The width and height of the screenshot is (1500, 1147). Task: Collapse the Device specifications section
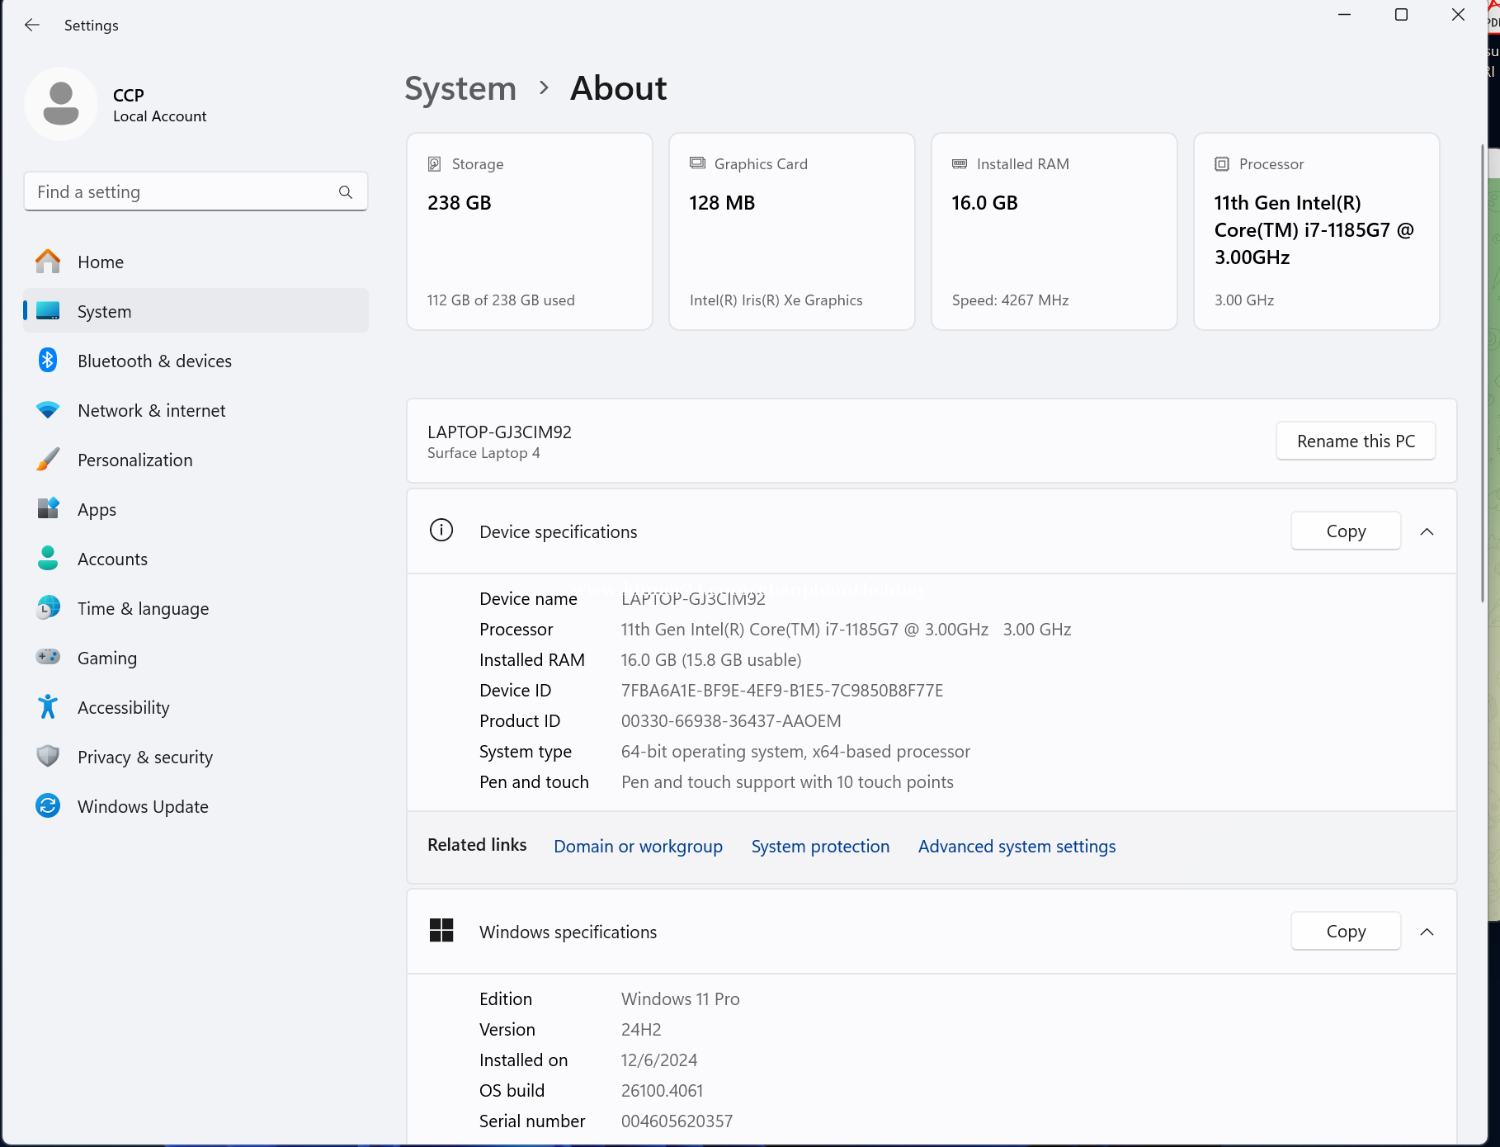click(x=1427, y=531)
